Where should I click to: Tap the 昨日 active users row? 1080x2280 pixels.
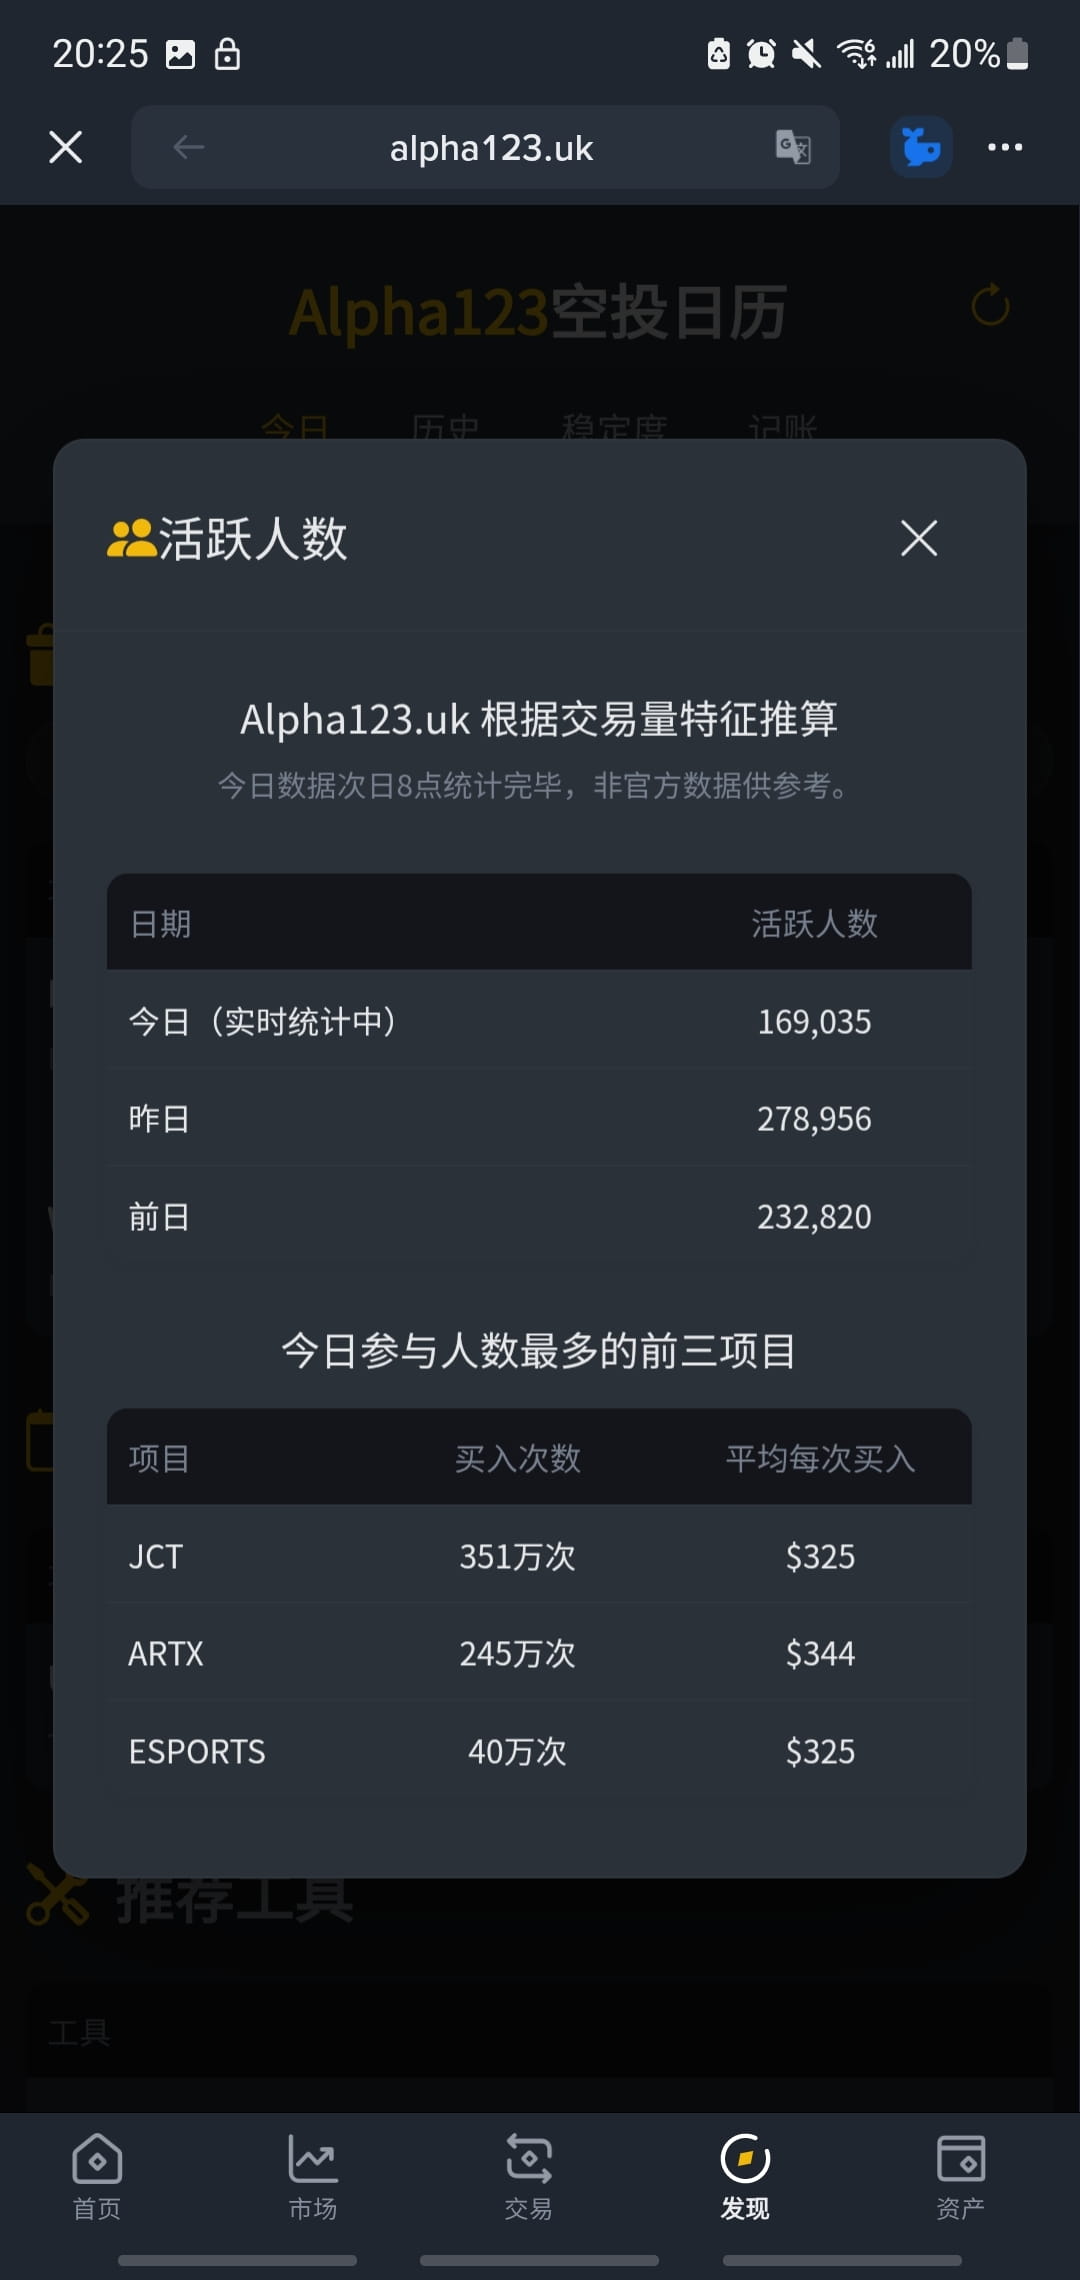click(539, 1118)
